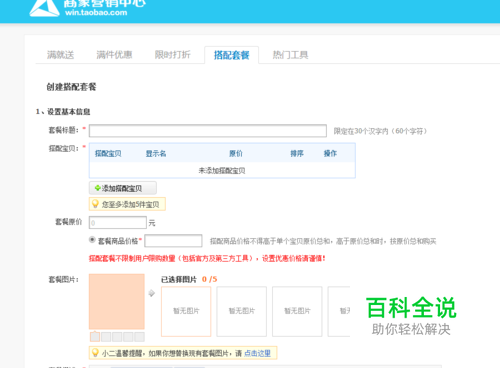
Task: Select the third 暂无图片 image slot
Action: click(297, 311)
